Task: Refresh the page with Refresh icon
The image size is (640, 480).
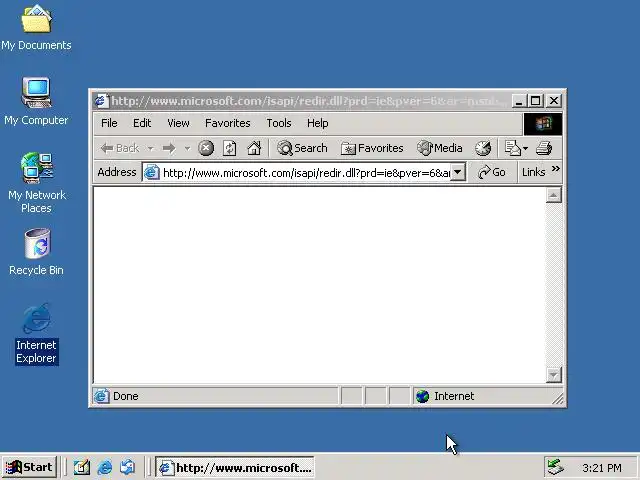Action: [229, 148]
